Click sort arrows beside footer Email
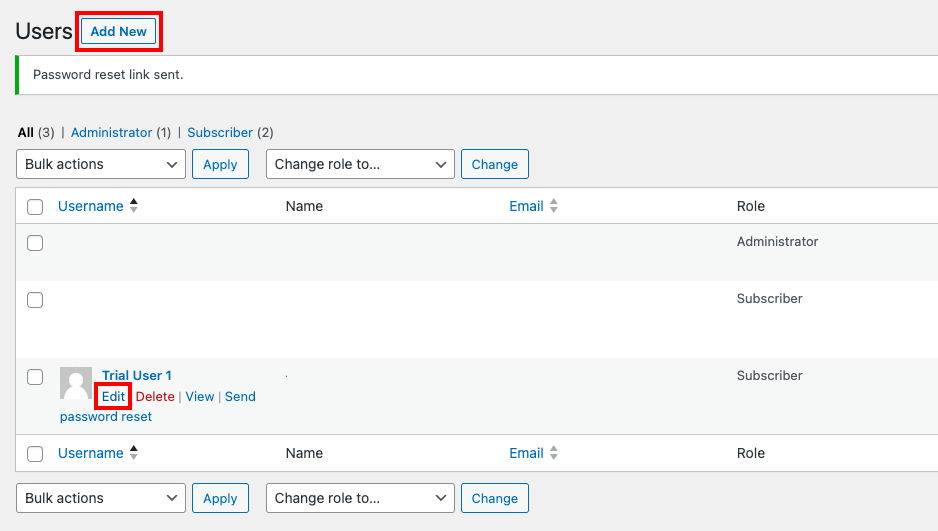This screenshot has height=531, width=938. pyautogui.click(x=554, y=453)
